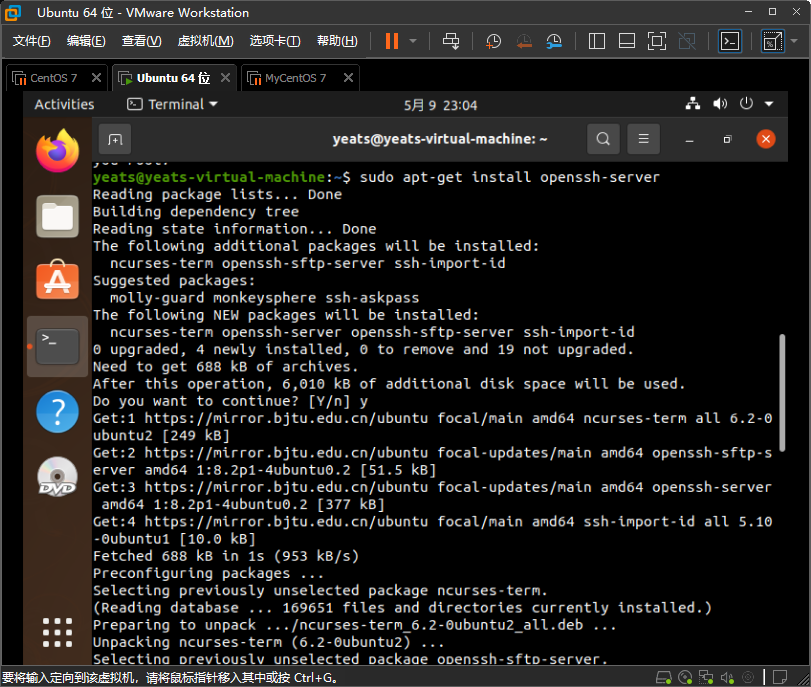The width and height of the screenshot is (811, 687).
Task: Send Ctrl+Alt+Del to the virtual machine
Action: pyautogui.click(x=450, y=41)
